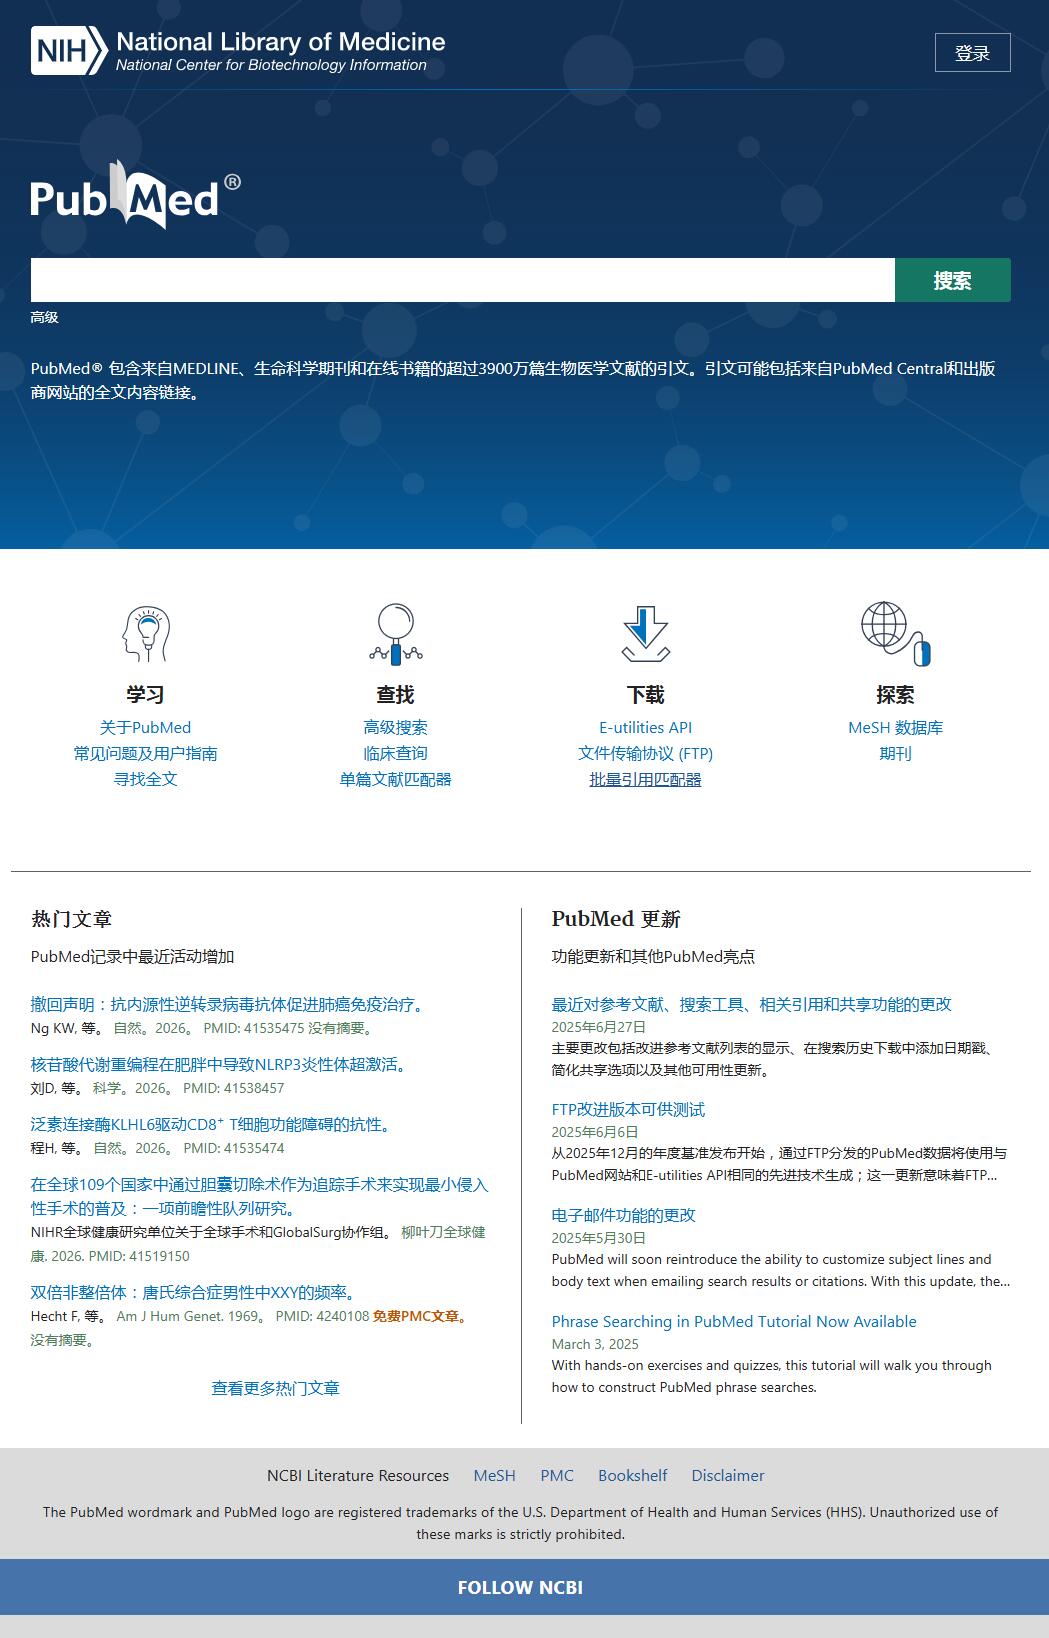Open the 寻找全文 link
Image resolution: width=1049 pixels, height=1638 pixels.
coord(145,779)
